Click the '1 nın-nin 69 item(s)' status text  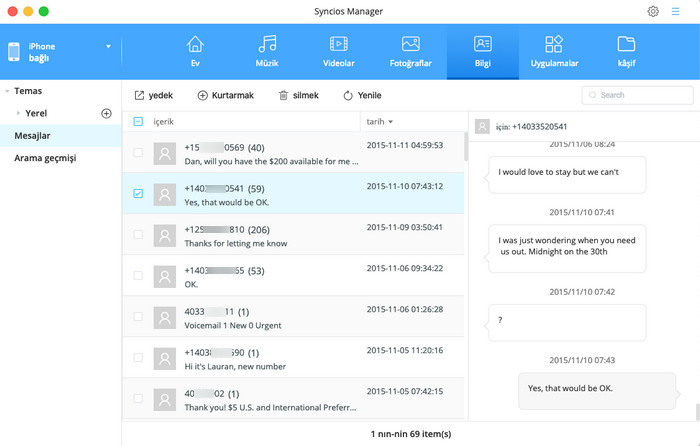coord(411,434)
